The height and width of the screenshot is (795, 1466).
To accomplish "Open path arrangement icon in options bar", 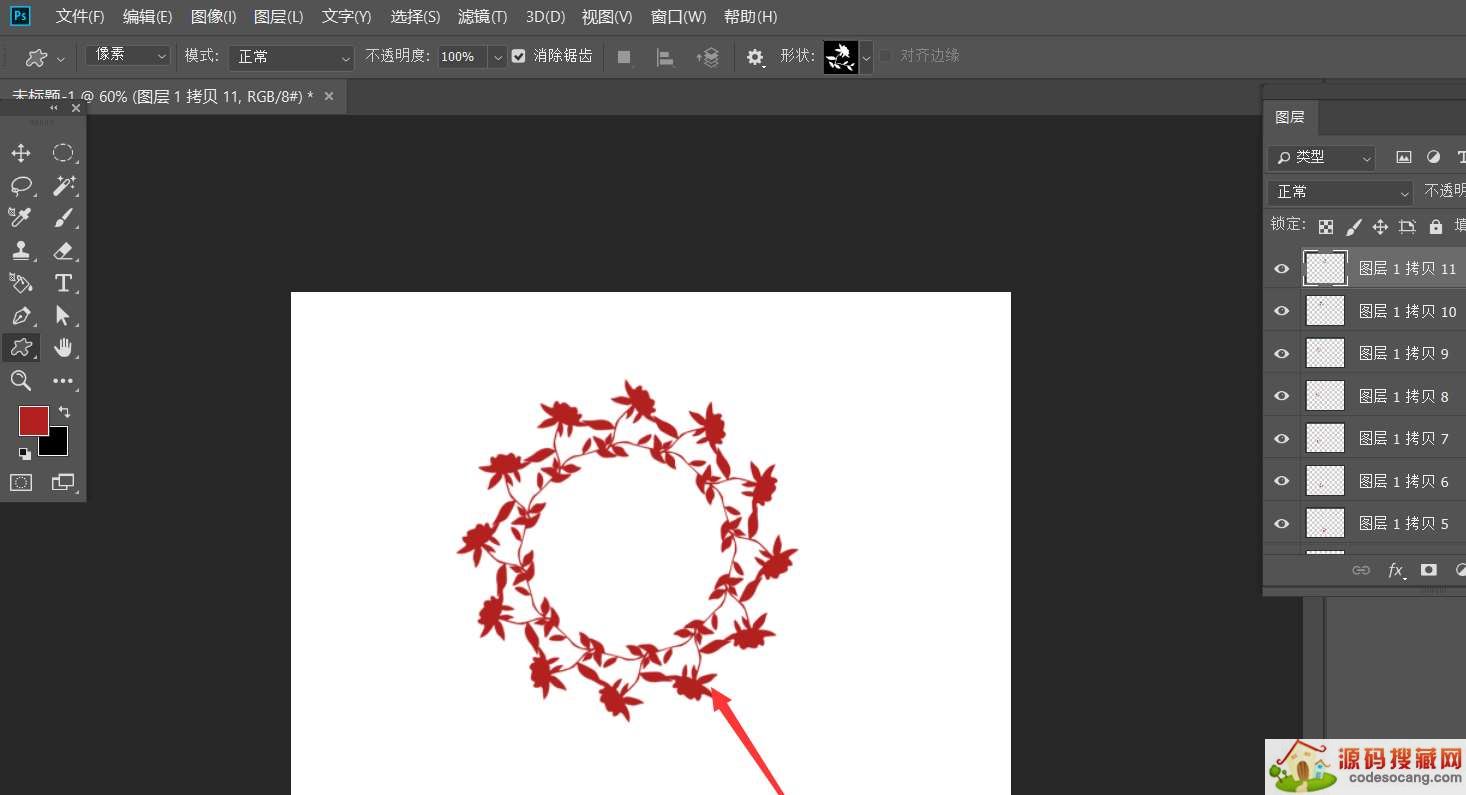I will coord(708,58).
